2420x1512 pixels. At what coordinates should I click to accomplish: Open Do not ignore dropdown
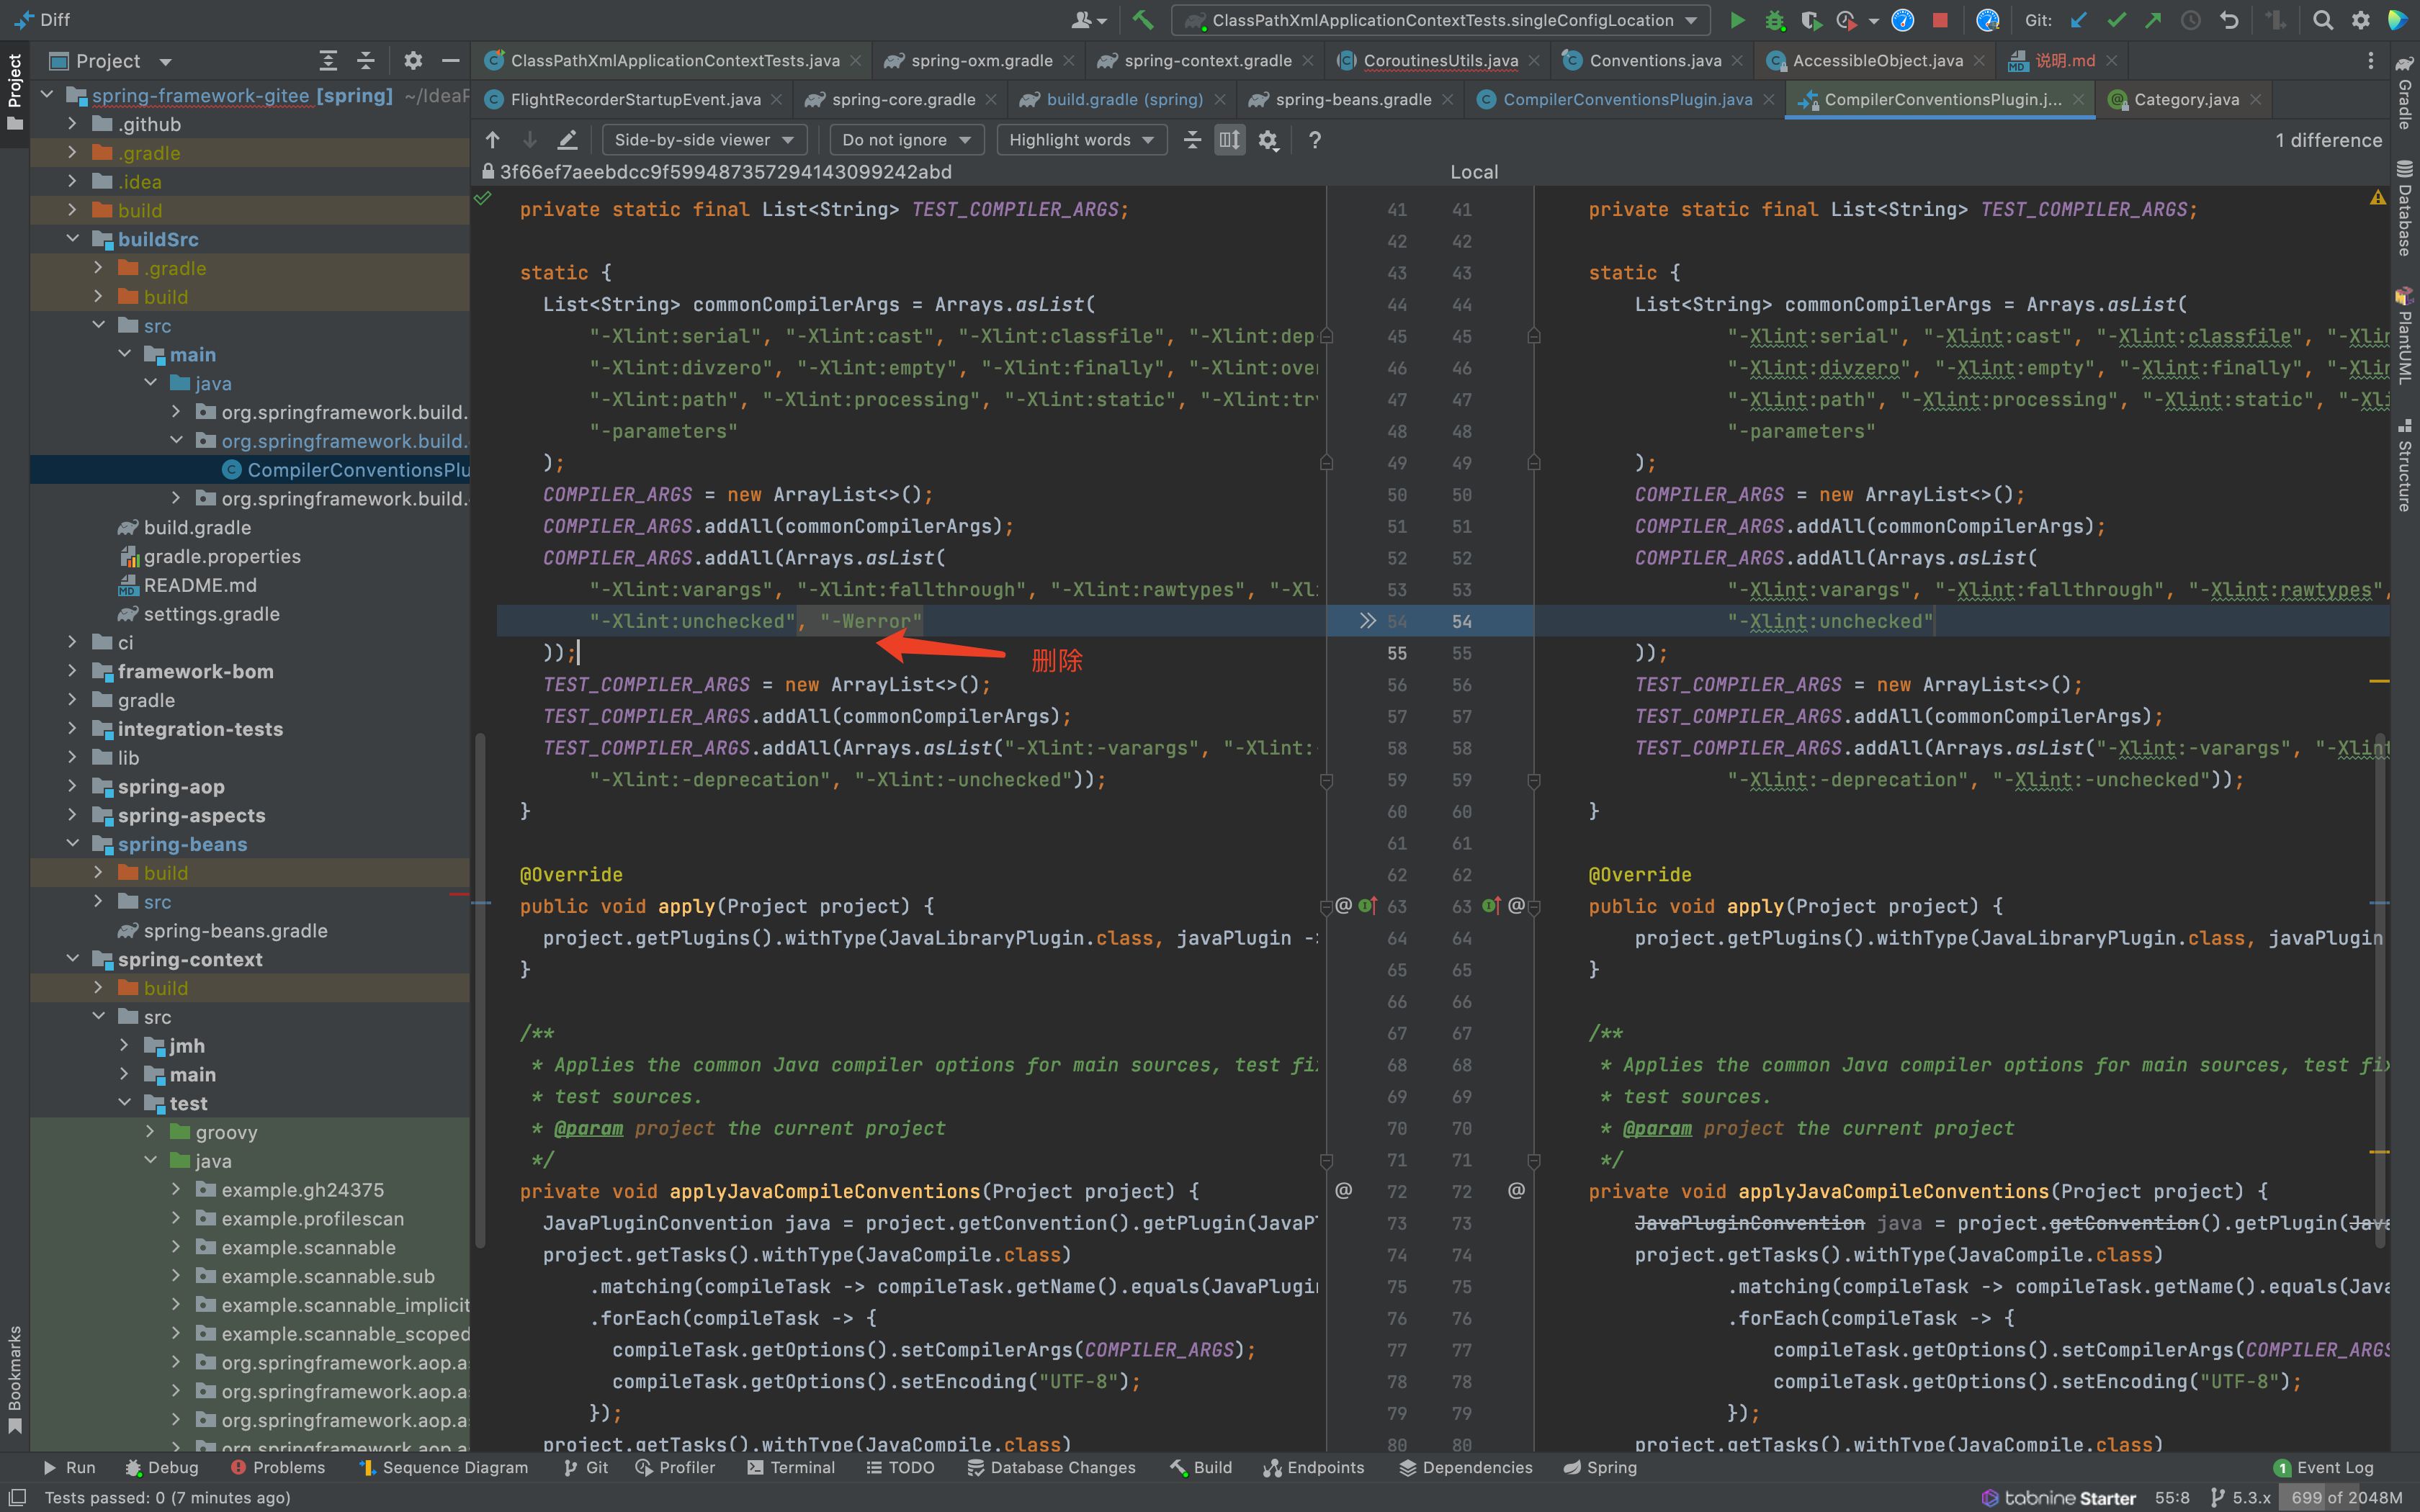[x=906, y=140]
